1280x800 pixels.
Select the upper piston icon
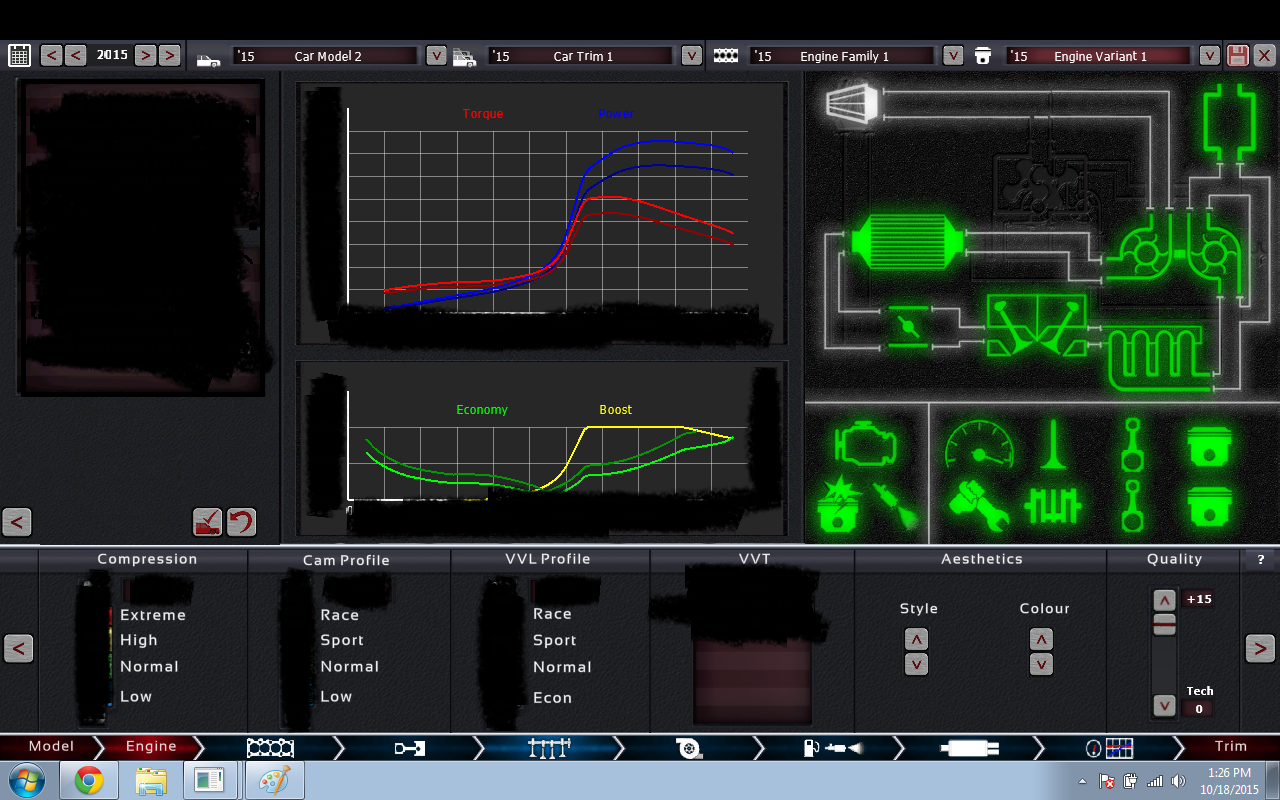(x=1209, y=447)
